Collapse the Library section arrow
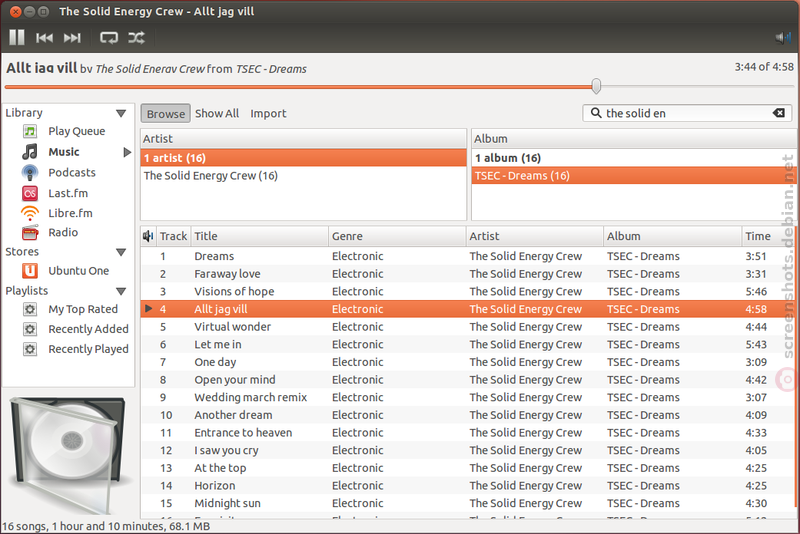Image resolution: width=800 pixels, height=534 pixels. tap(121, 113)
